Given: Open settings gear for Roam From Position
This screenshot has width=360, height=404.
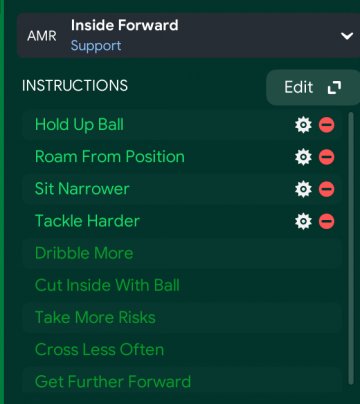Looking at the screenshot, I should click(303, 157).
